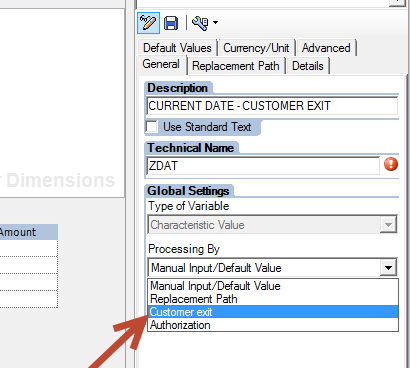Click the save floppy disk icon

pyautogui.click(x=171, y=23)
